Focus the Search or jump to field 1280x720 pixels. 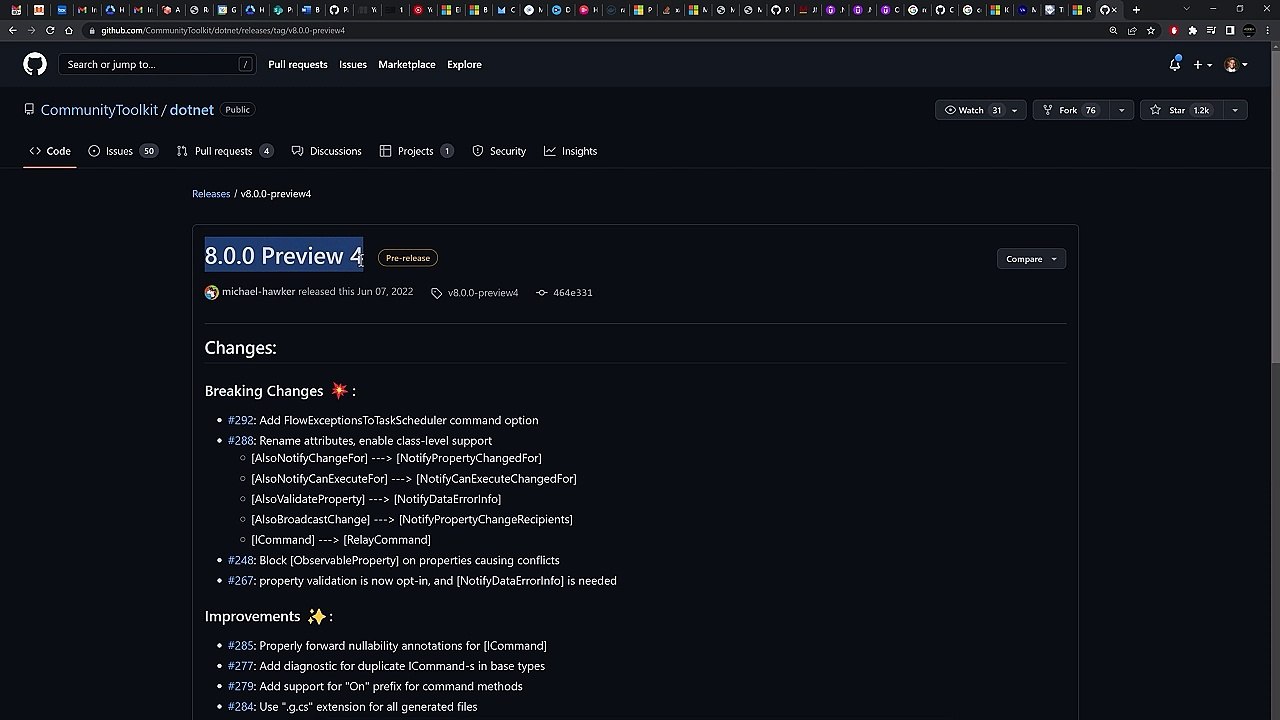[159, 64]
